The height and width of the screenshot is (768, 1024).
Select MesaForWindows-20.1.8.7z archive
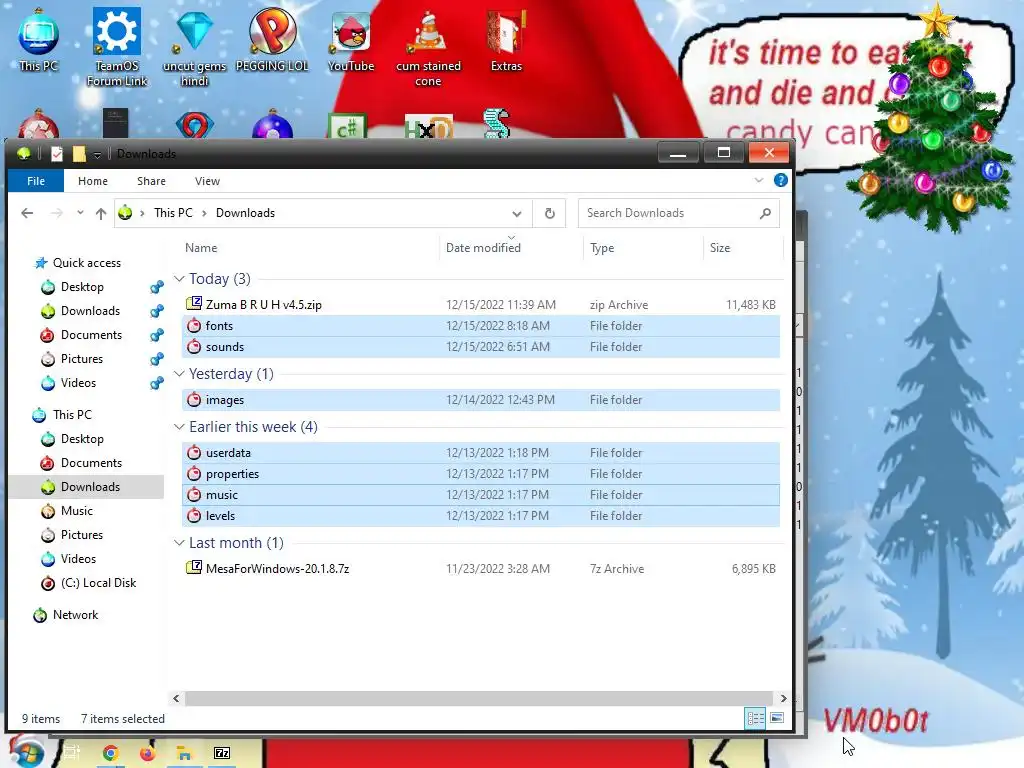pos(481,569)
